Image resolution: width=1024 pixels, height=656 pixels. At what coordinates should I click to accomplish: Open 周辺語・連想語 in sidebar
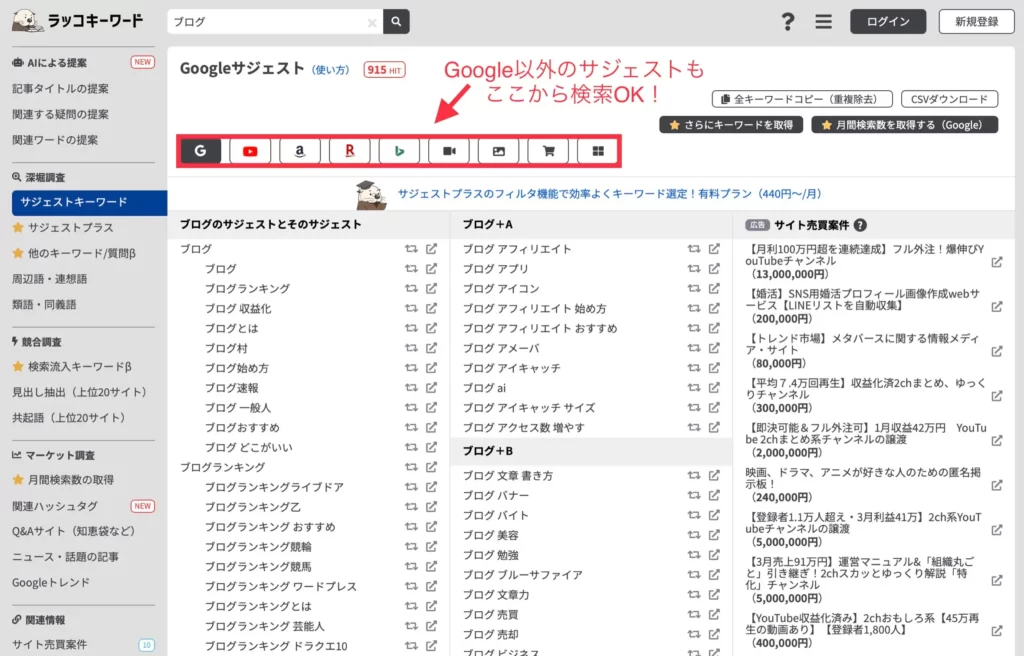49,278
